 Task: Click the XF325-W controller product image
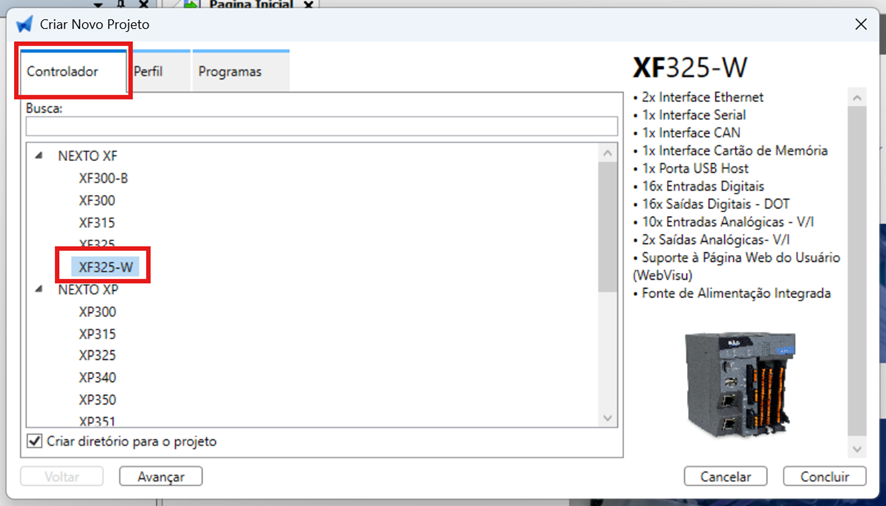740,385
